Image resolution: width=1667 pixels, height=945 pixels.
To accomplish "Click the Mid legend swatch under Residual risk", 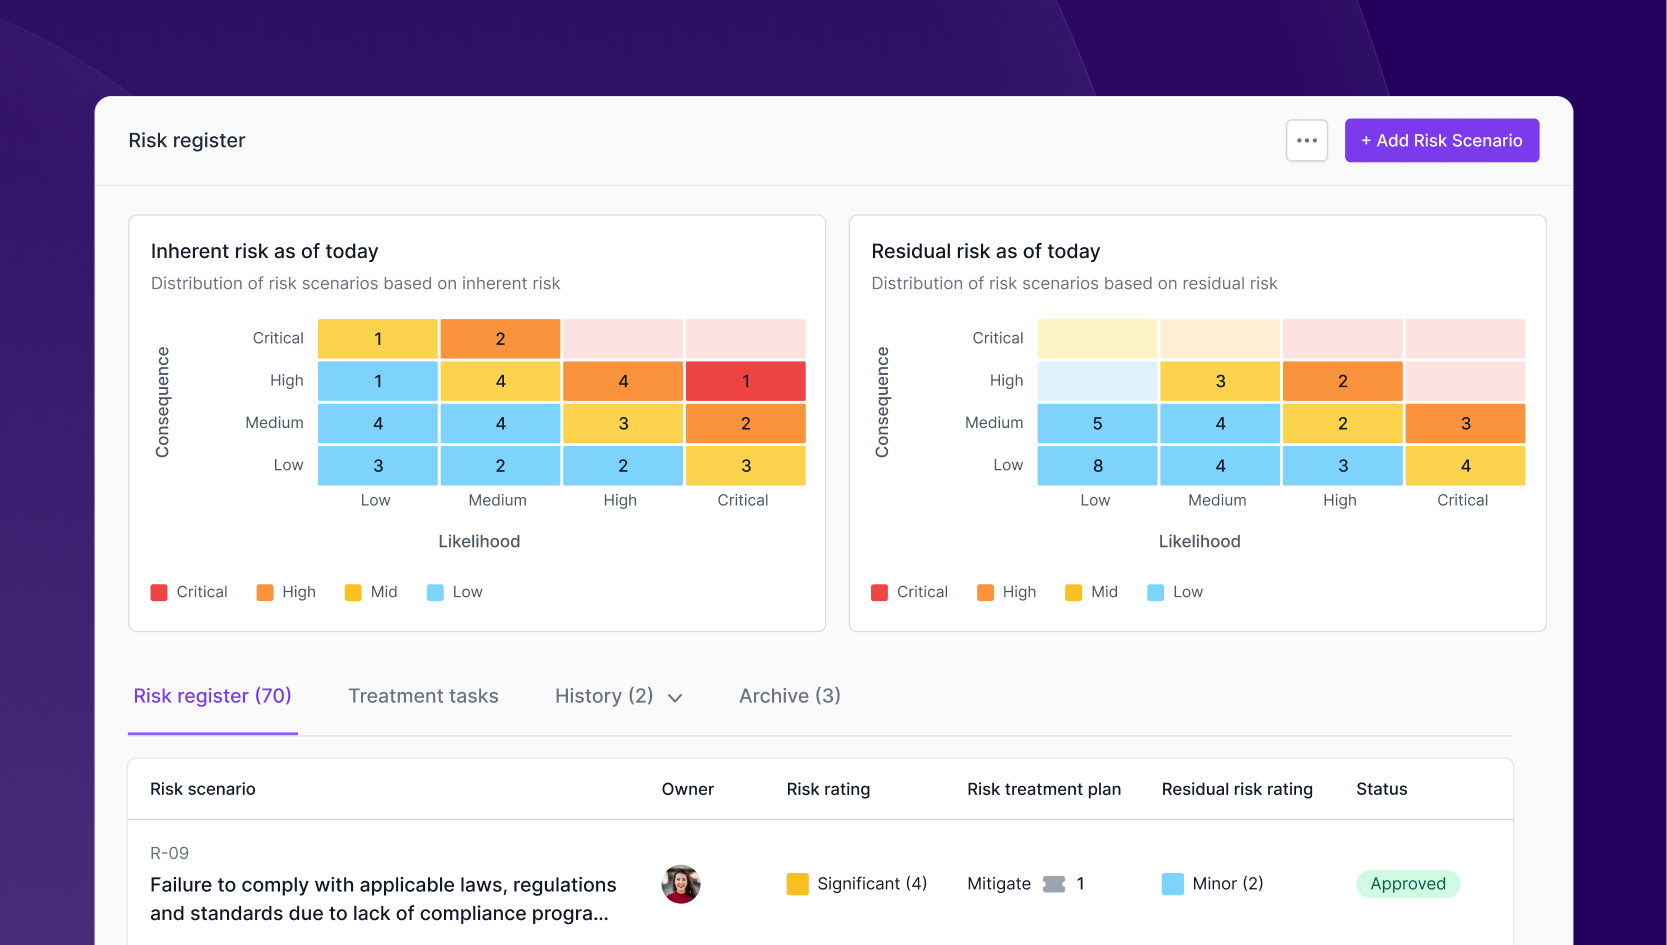I will [x=1074, y=592].
